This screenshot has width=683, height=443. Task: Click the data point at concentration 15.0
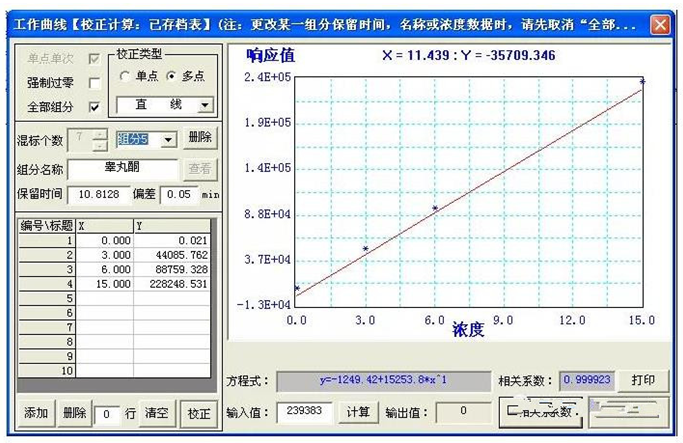point(642,82)
